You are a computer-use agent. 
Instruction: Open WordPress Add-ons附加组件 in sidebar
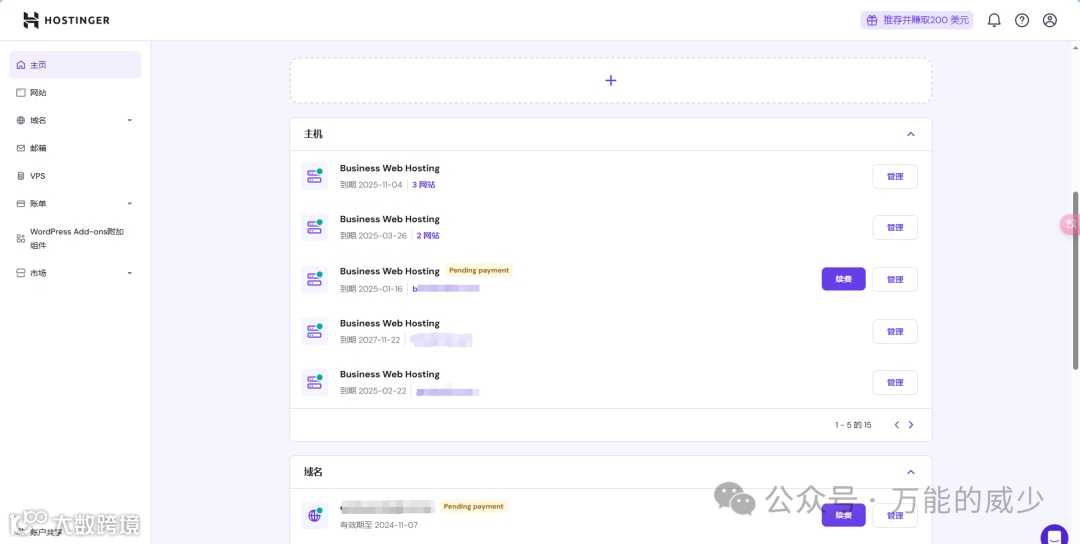pos(75,238)
